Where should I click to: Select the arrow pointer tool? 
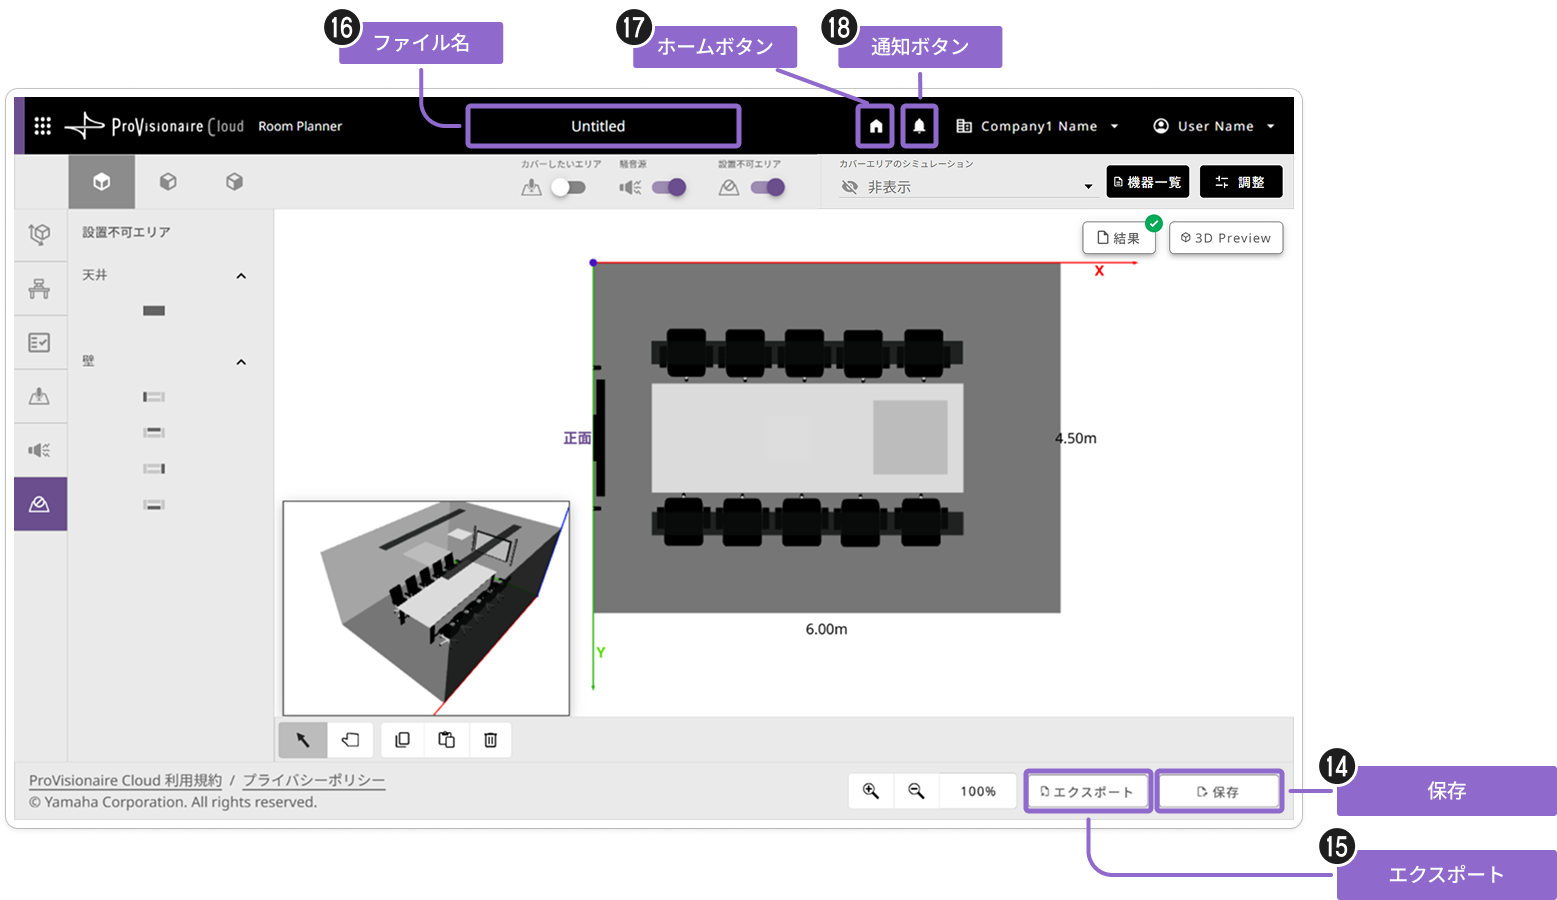tap(303, 740)
